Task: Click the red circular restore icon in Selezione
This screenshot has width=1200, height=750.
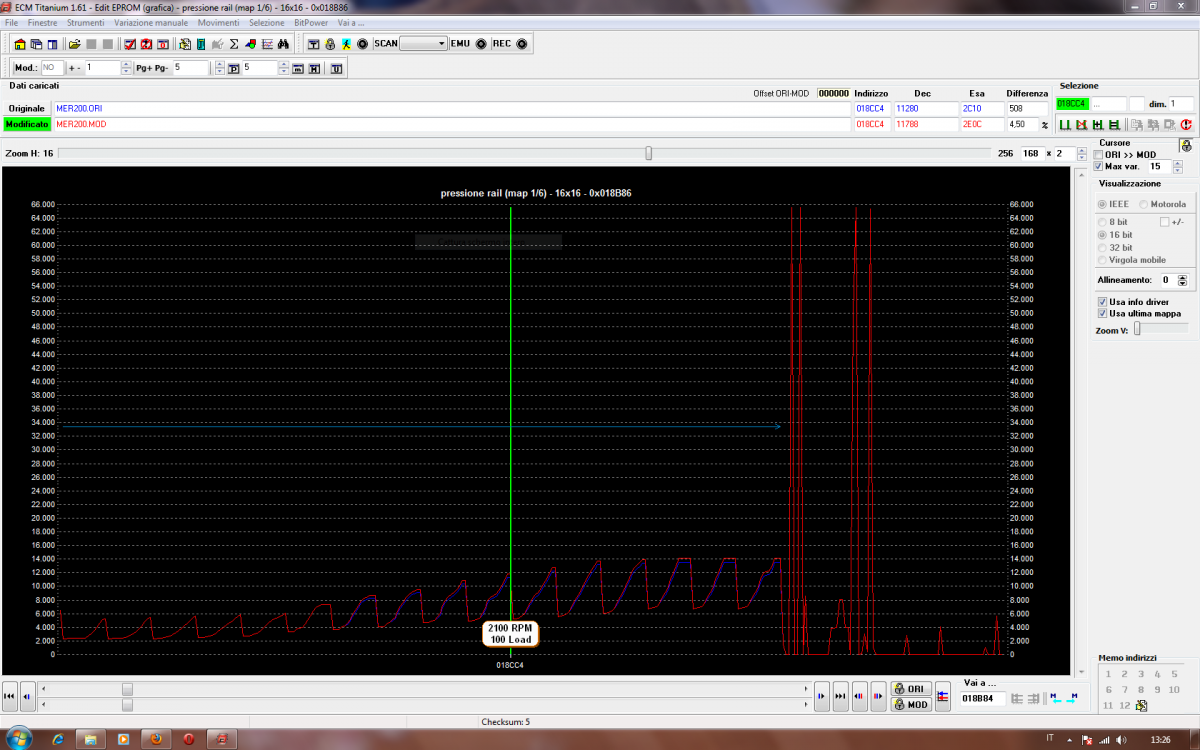Action: coord(1186,125)
